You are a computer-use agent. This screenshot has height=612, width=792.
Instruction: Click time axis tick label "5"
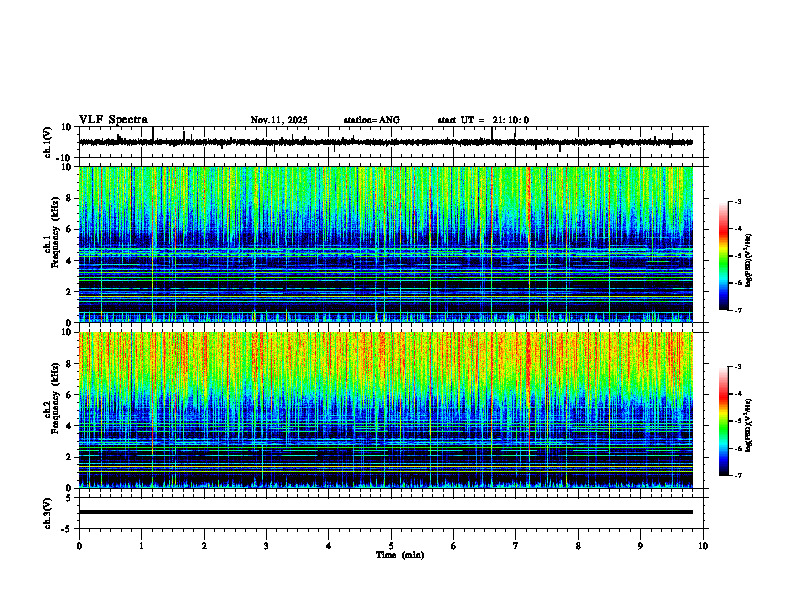tap(391, 546)
